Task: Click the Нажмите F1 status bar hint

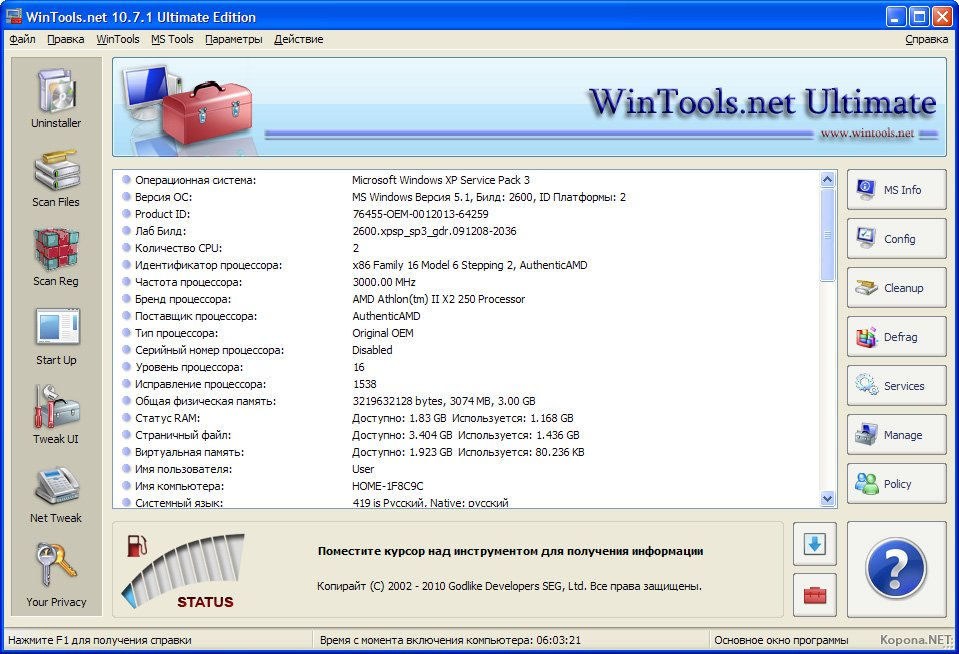Action: click(x=100, y=640)
